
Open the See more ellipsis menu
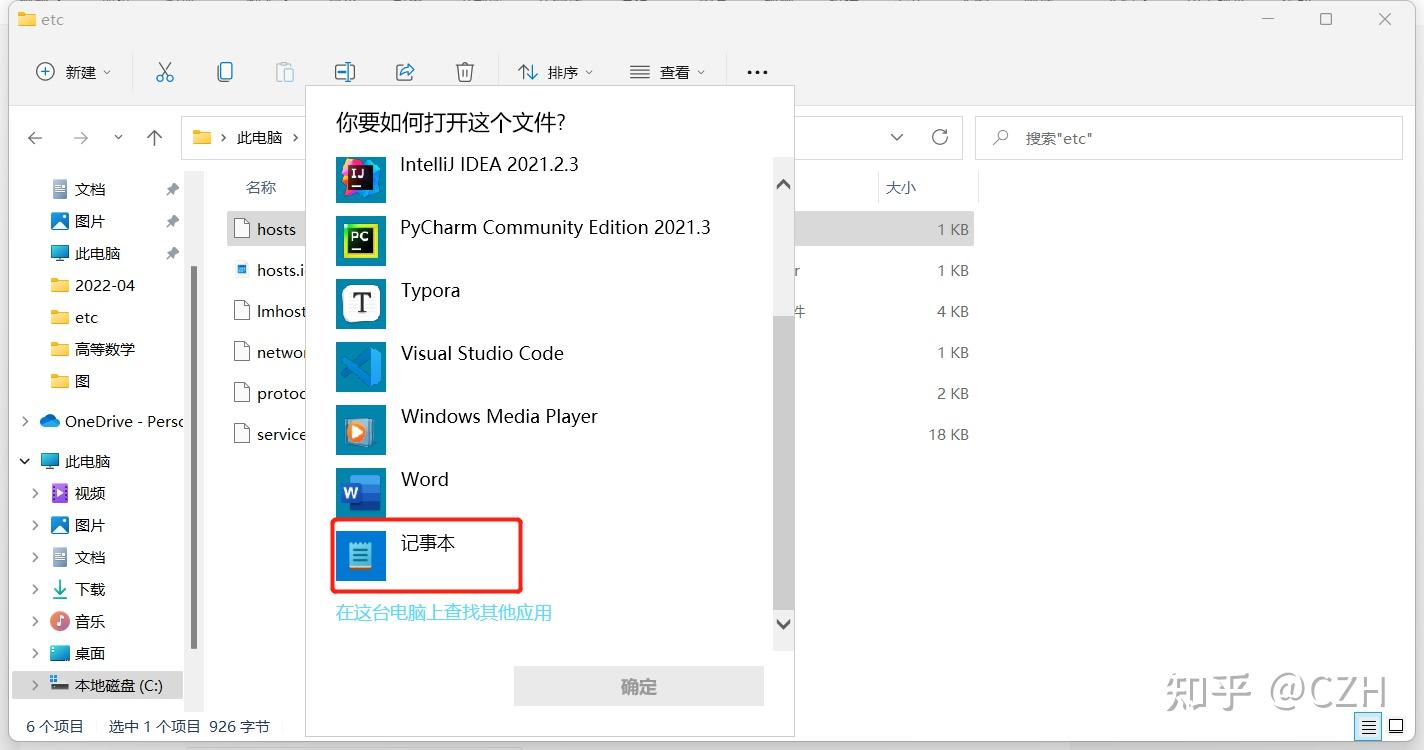(x=757, y=72)
